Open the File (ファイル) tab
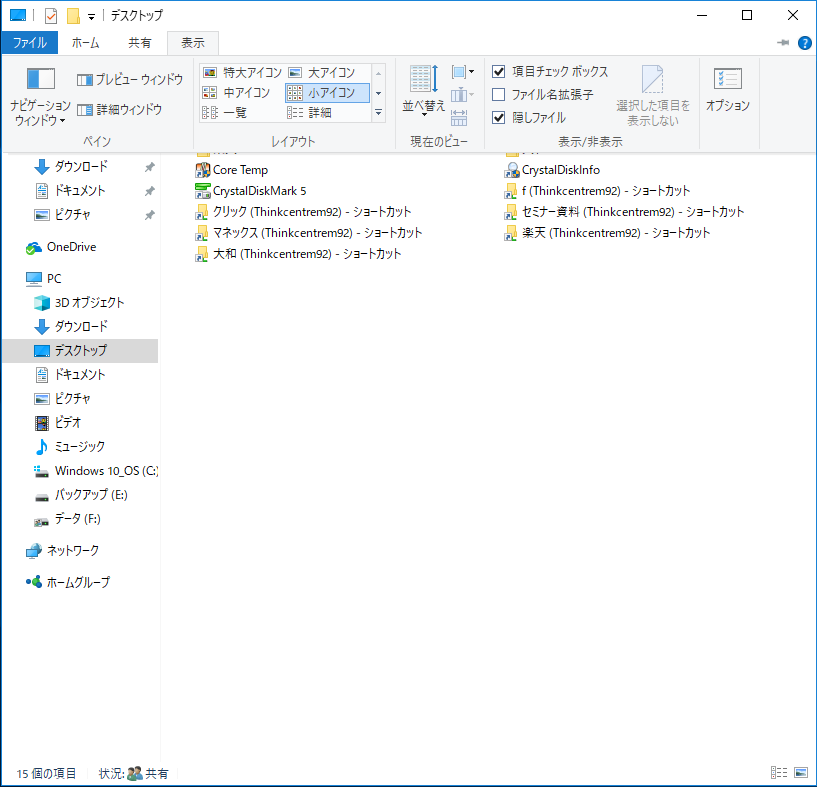 coord(30,43)
